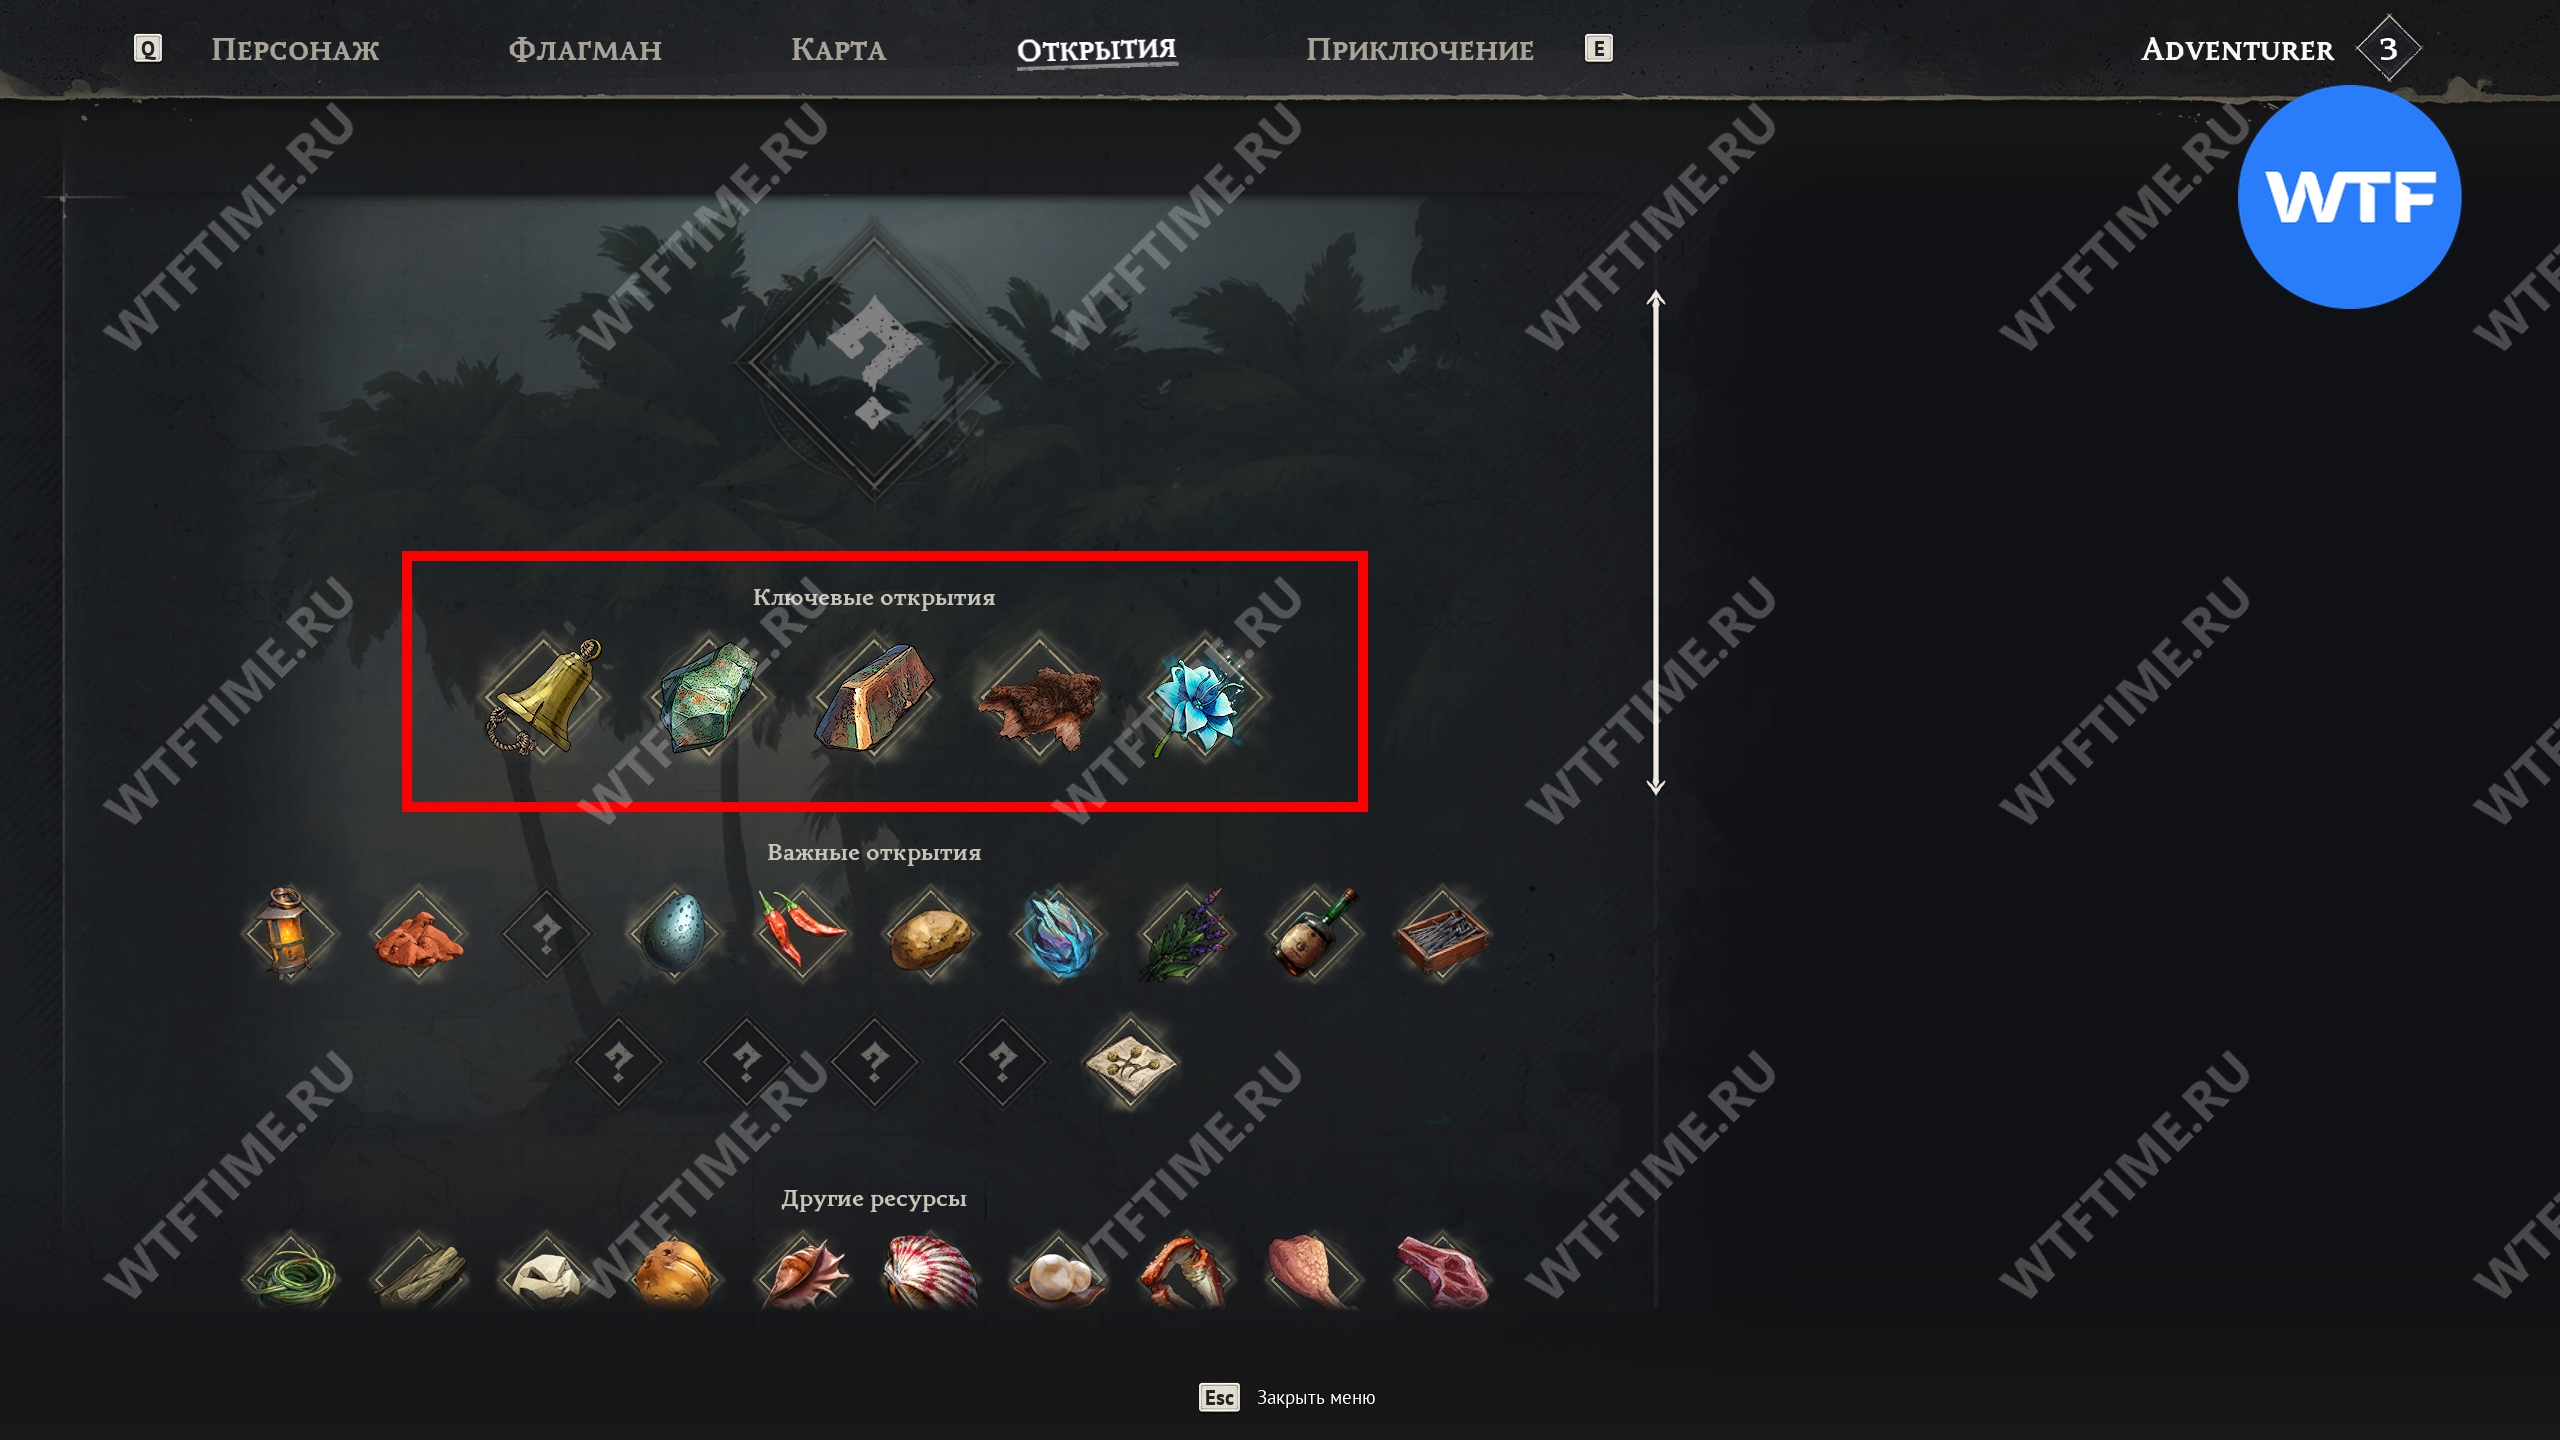Click the spotted grey egg icon

[674, 933]
